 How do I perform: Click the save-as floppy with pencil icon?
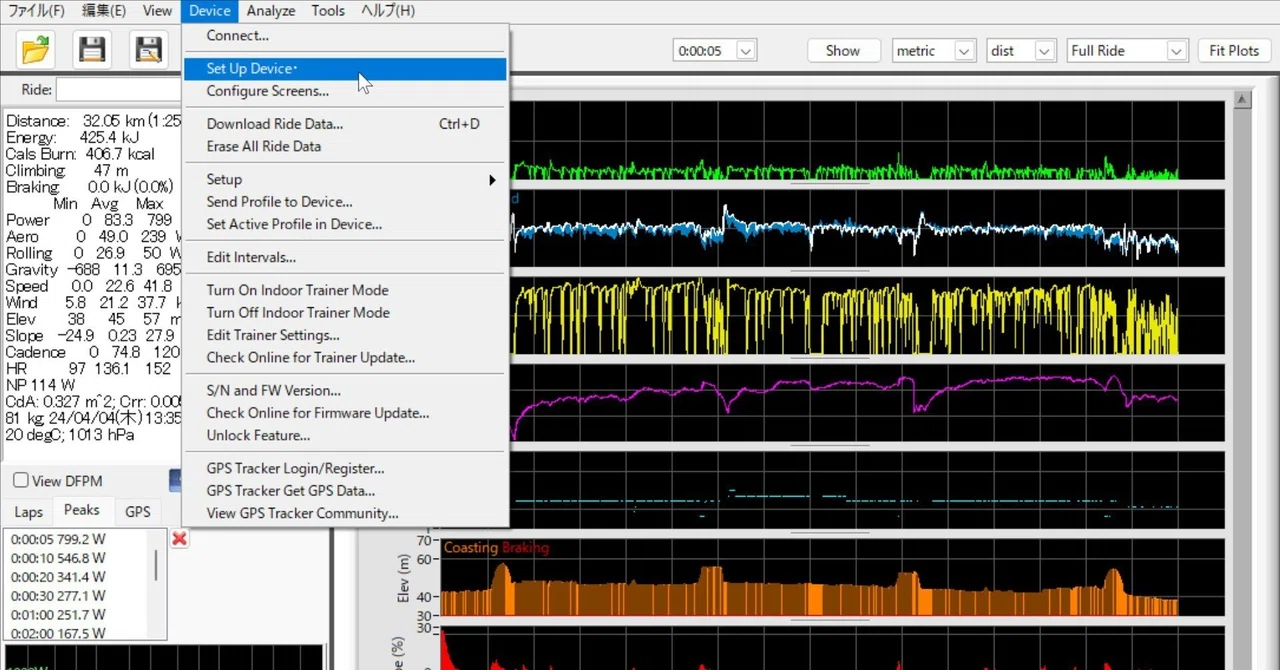pos(148,49)
